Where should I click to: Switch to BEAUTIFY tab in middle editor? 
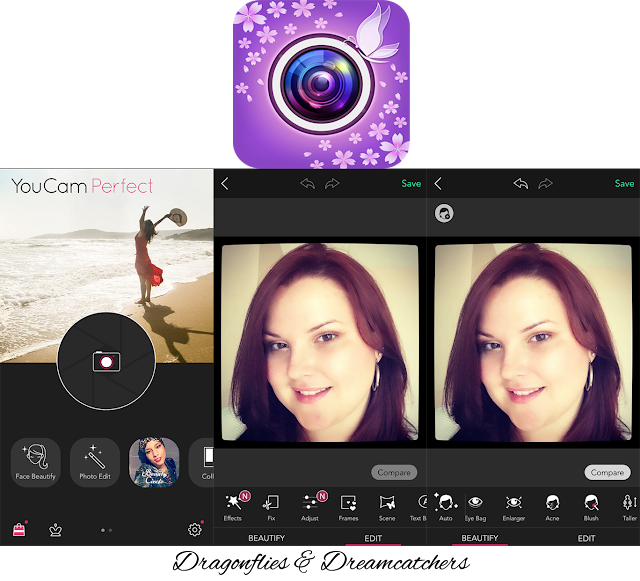267,538
